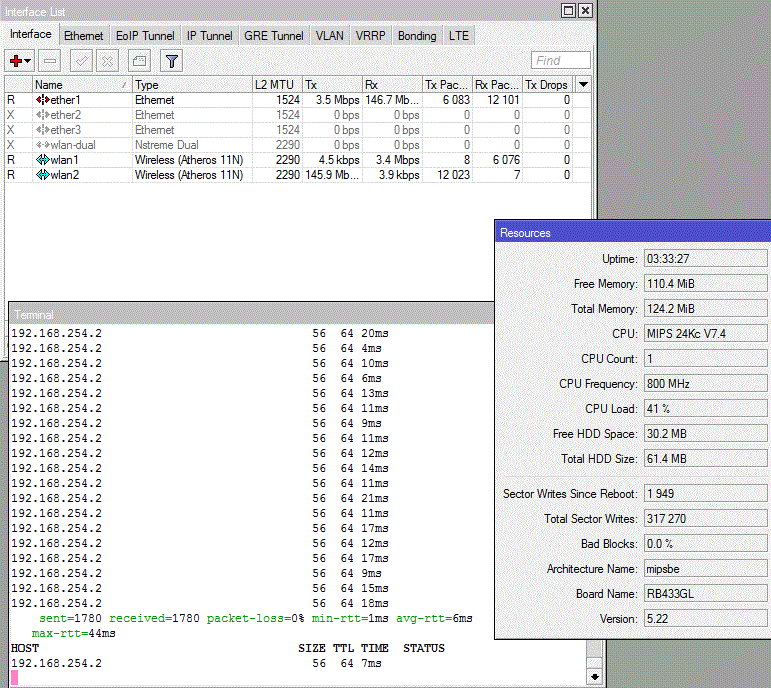Switch to the VRRP tab
This screenshot has height=688, width=771.
coord(370,36)
